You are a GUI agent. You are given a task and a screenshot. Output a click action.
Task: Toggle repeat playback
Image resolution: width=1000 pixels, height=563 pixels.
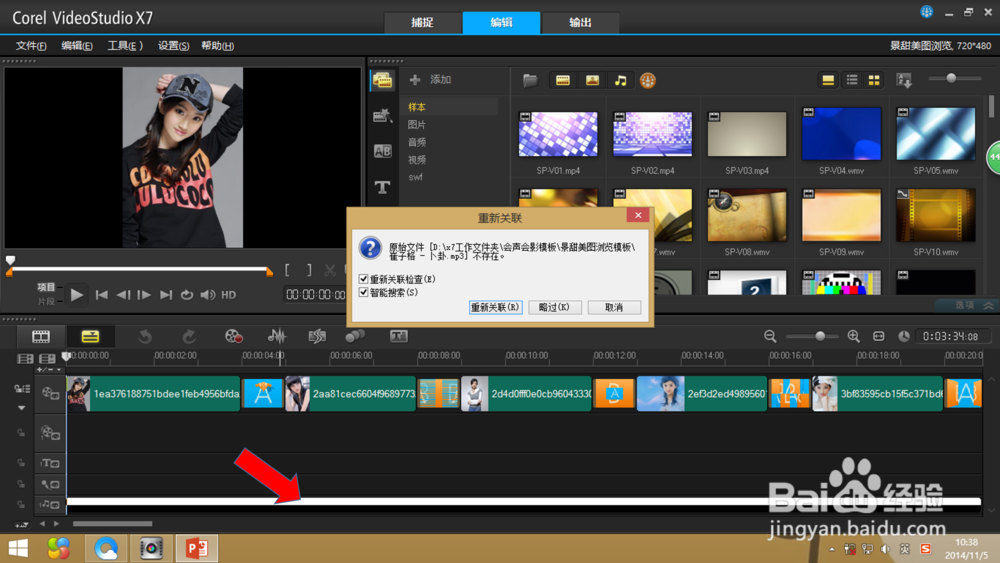click(x=186, y=295)
